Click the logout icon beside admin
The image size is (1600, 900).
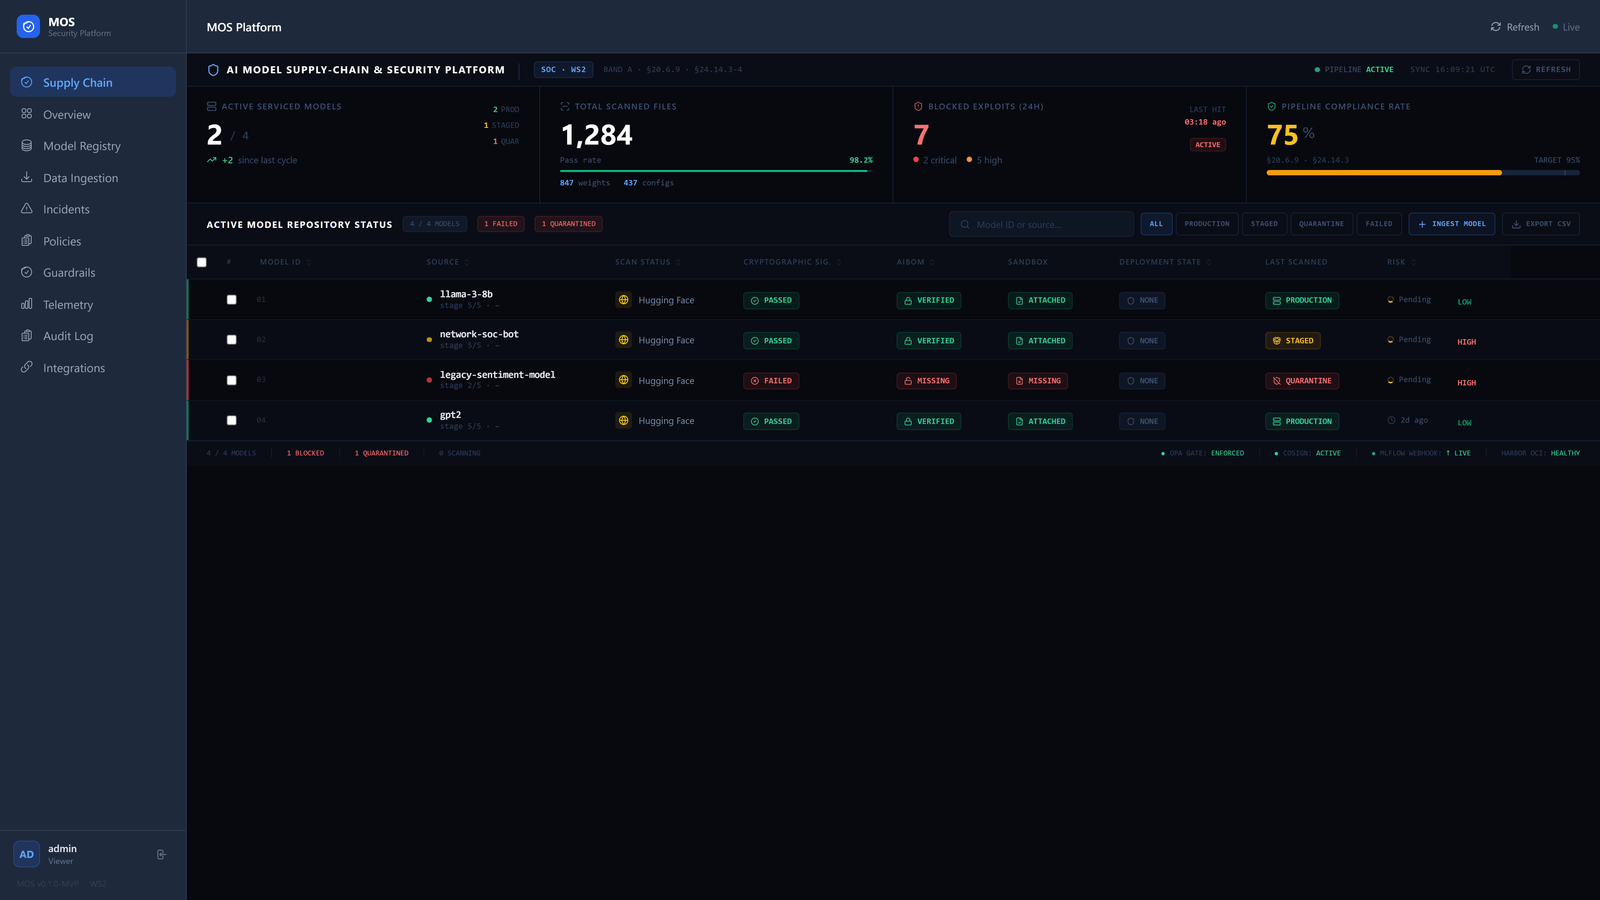coord(162,854)
